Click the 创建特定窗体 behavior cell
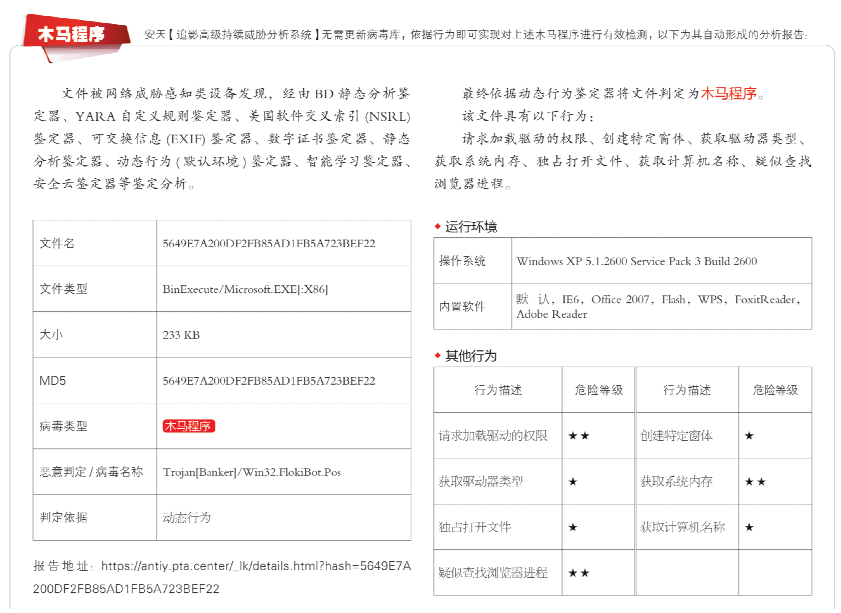Screen dimensions: 841x613 point(687,435)
